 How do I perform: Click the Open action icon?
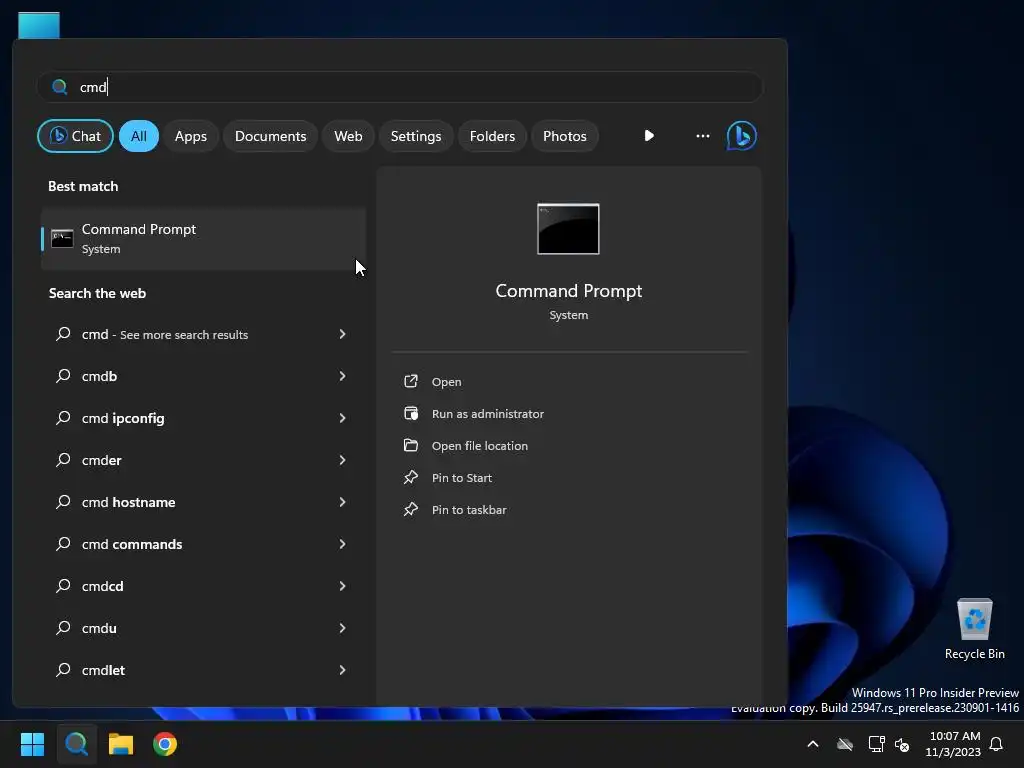tap(411, 381)
